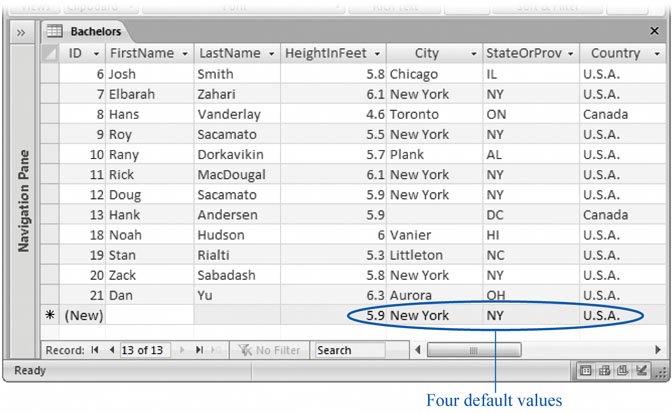Click the City cell "Chicago"
Image resolution: width=672 pixels, height=413 pixels.
coord(435,74)
